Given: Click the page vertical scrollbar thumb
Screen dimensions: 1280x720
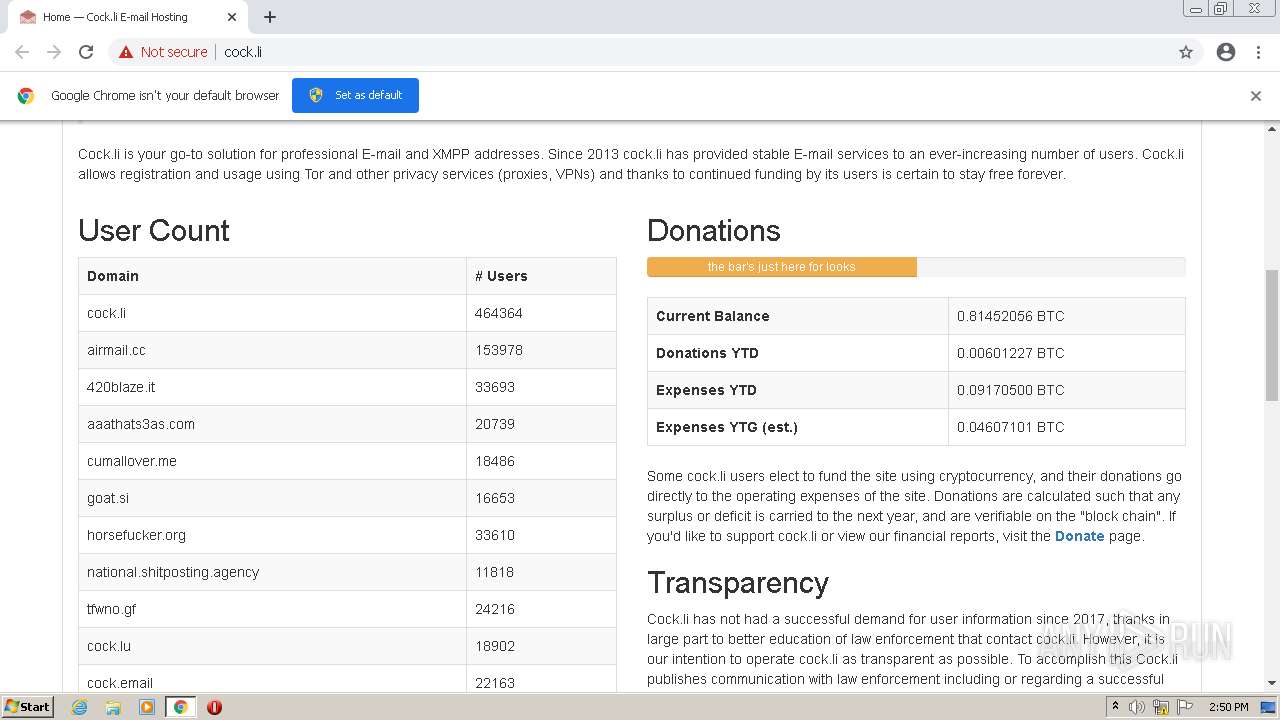Looking at the screenshot, I should (1272, 335).
